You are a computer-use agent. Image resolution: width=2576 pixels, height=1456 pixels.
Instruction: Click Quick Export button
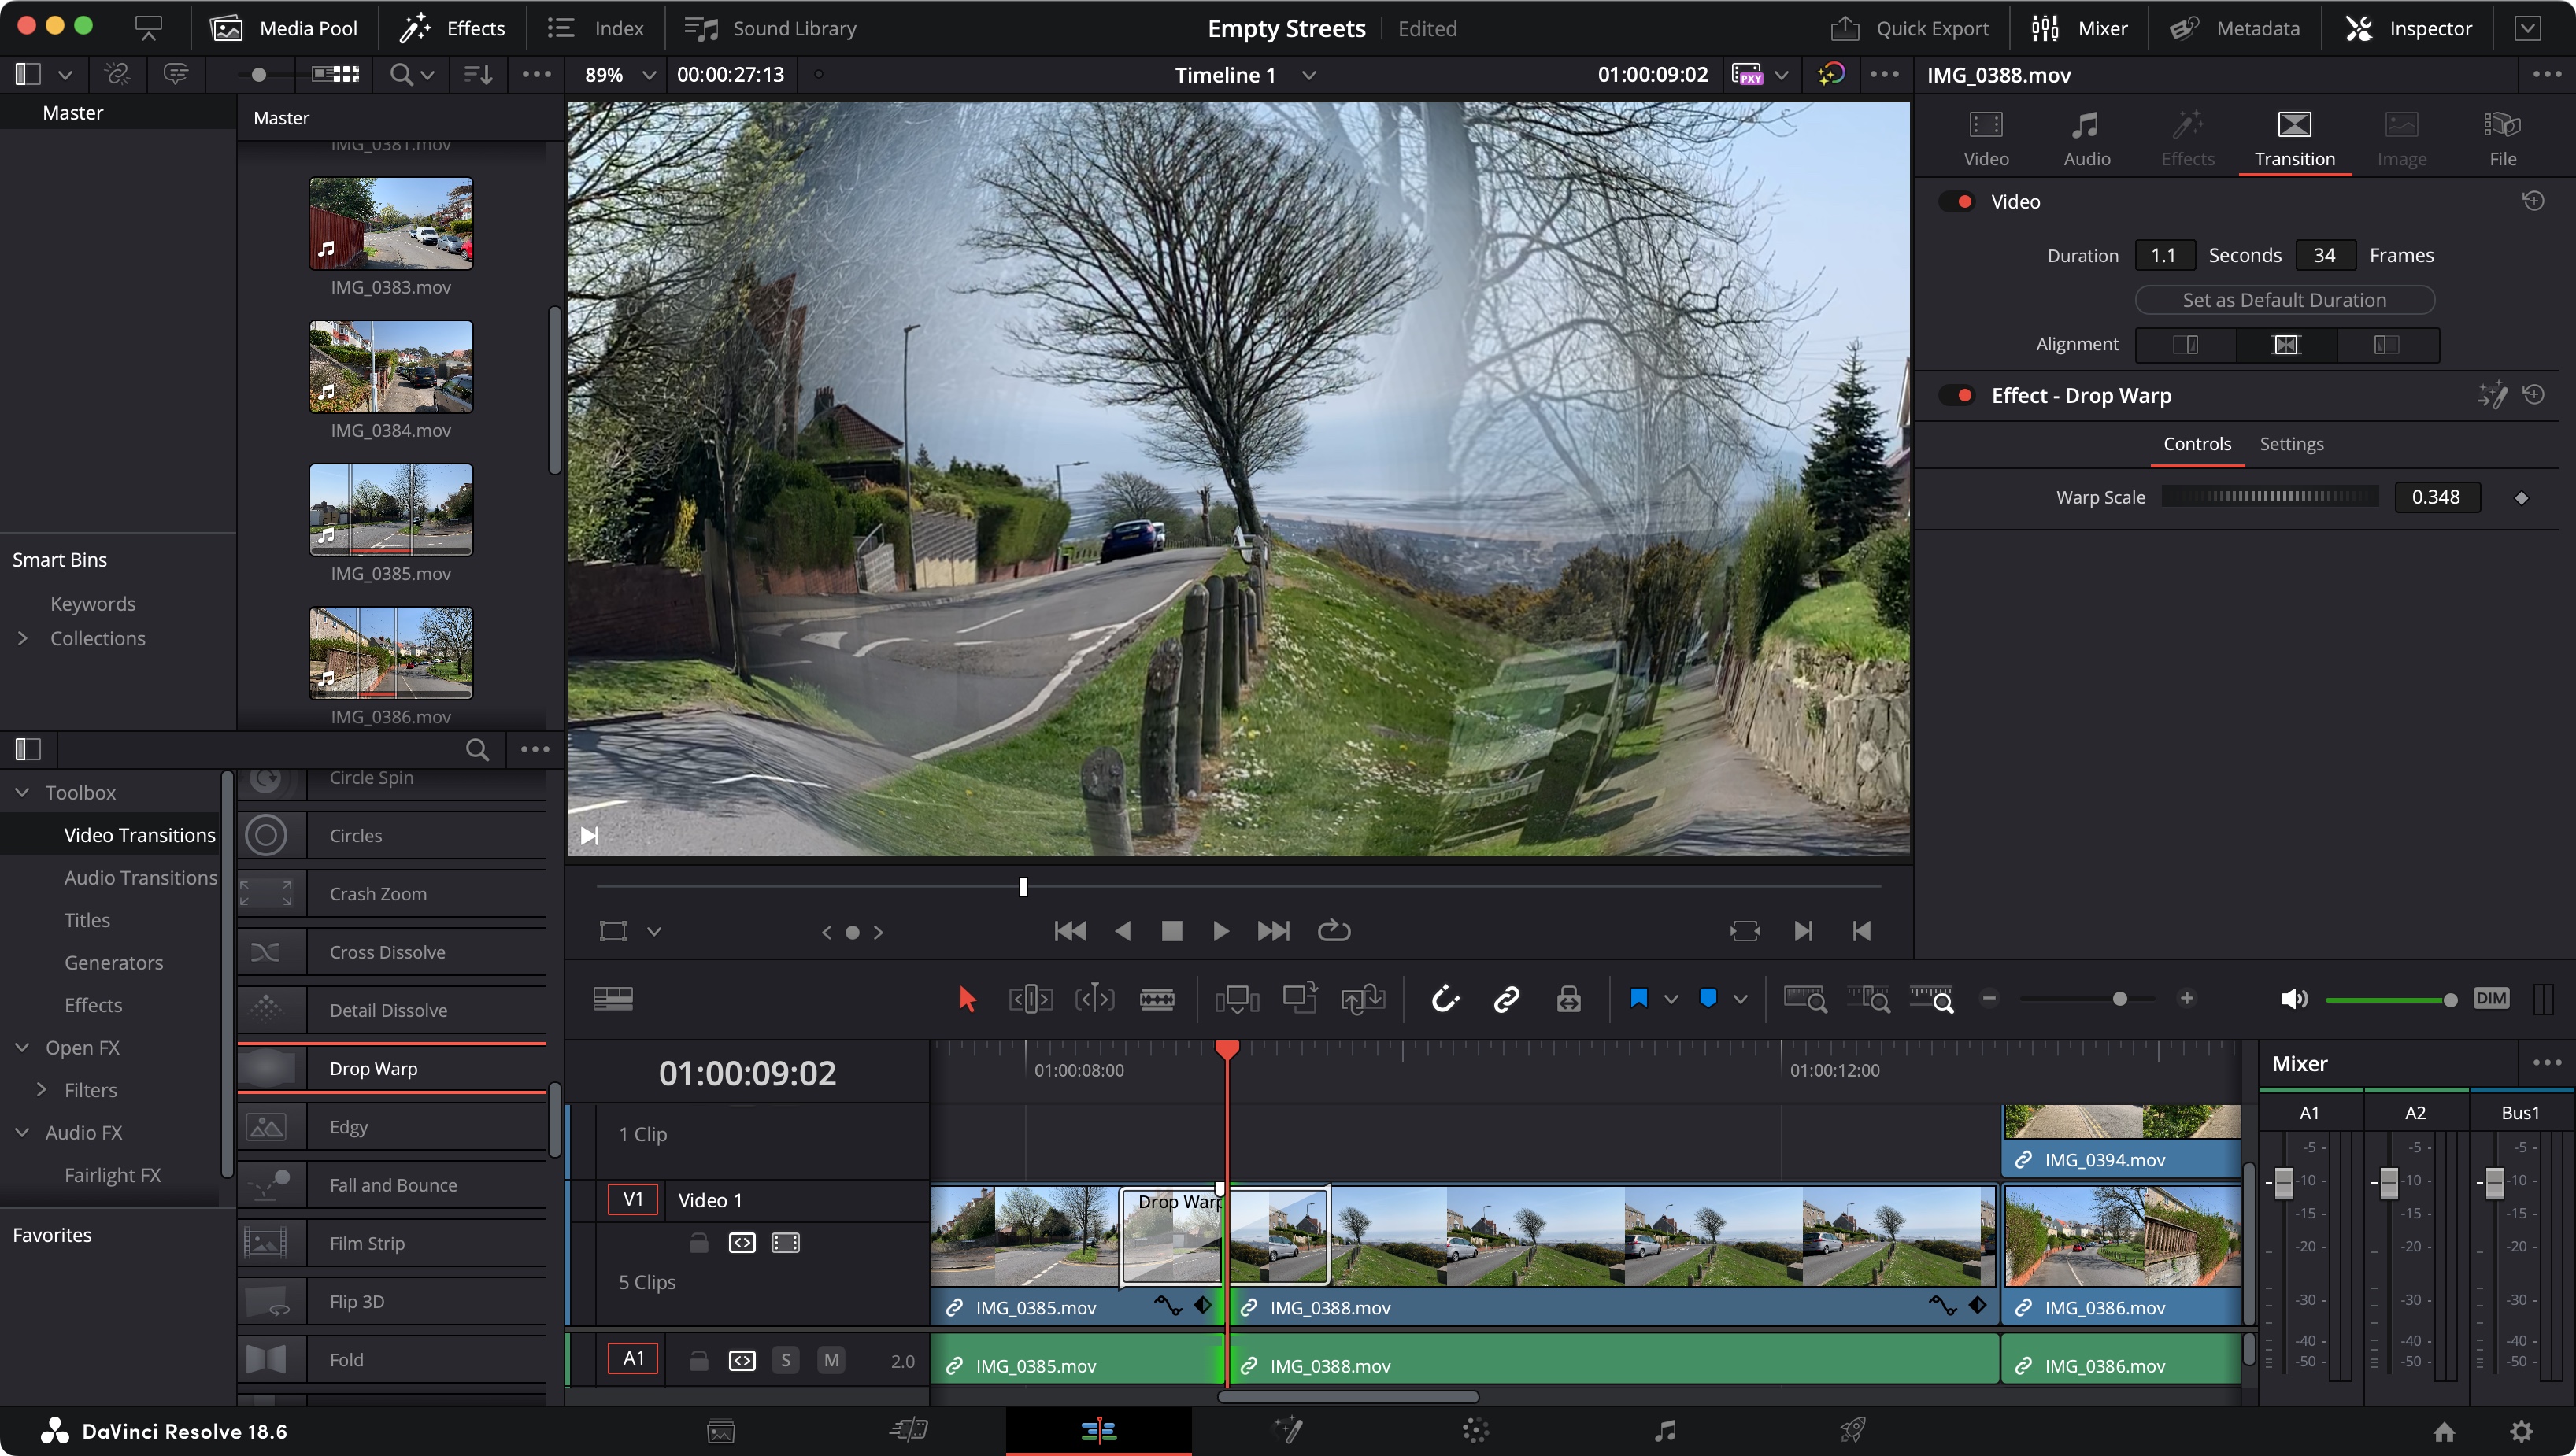(x=1915, y=27)
